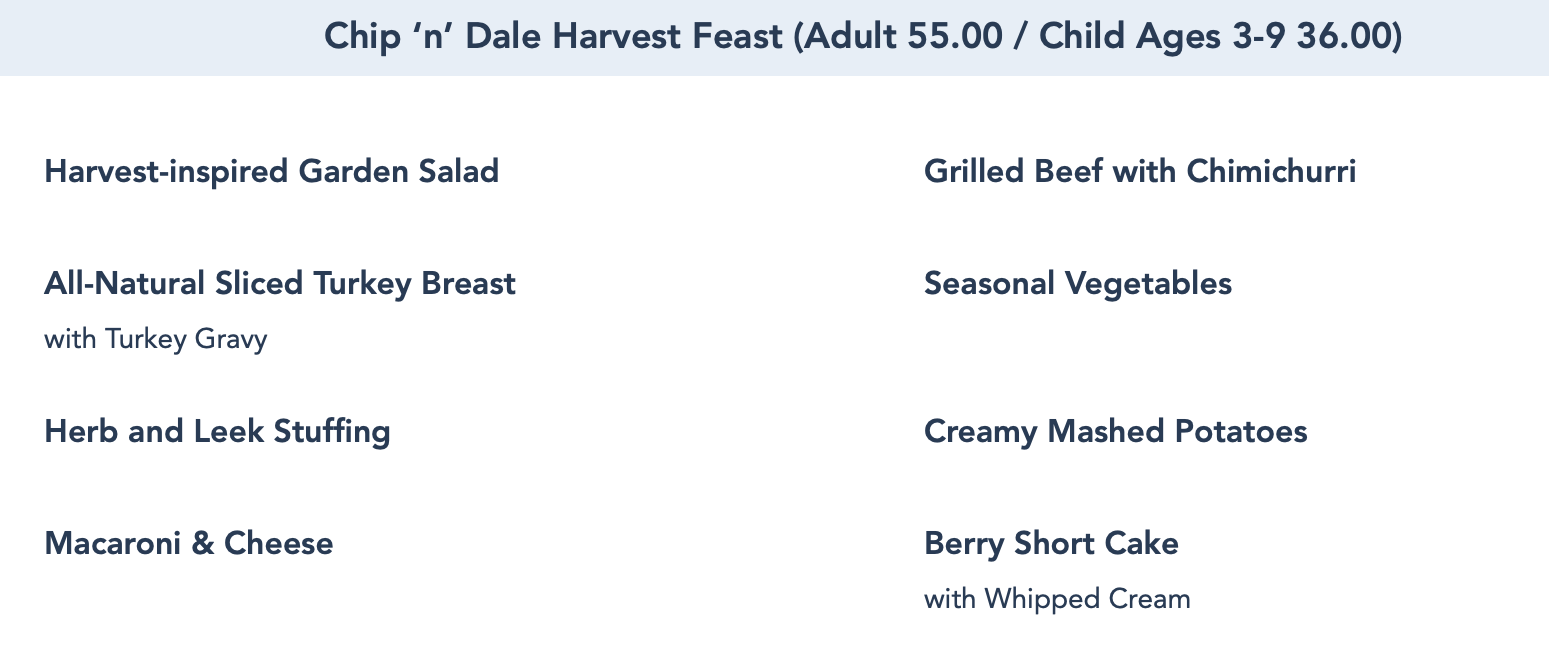
Task: Click the word 'Chimichurri'
Action: tap(1271, 171)
